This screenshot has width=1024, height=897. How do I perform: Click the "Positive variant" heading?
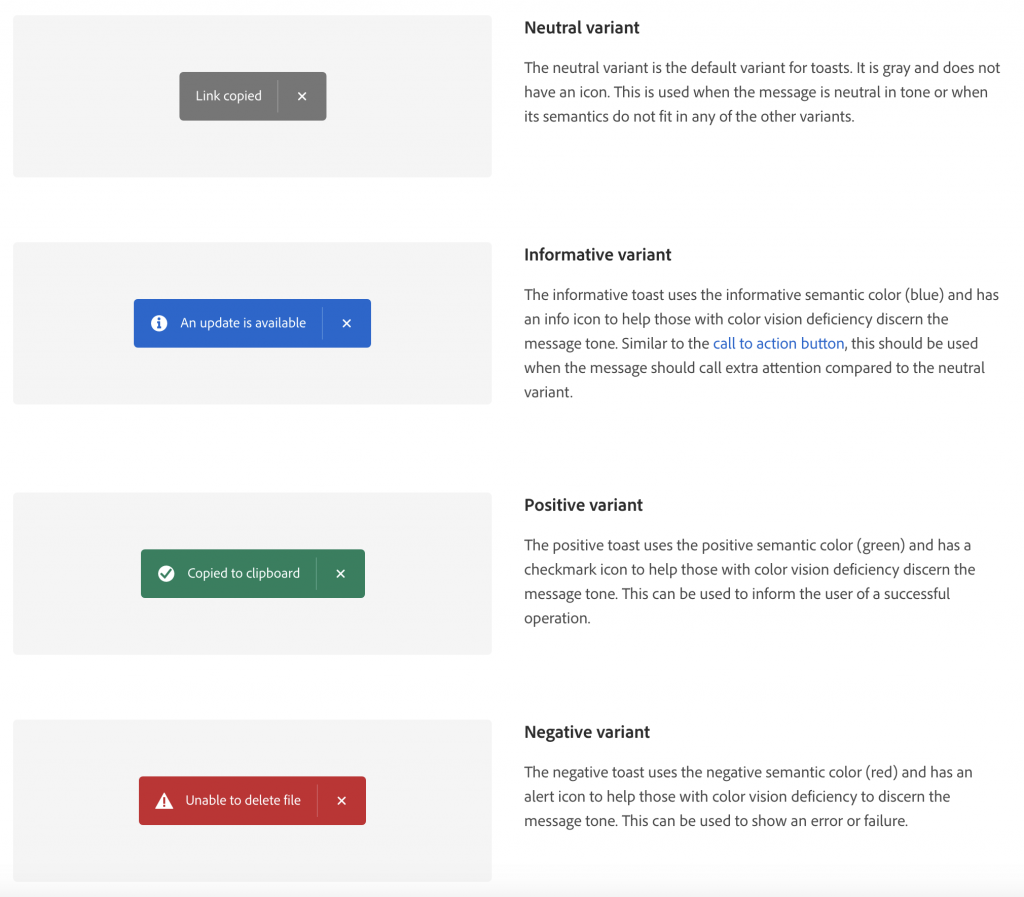583,505
